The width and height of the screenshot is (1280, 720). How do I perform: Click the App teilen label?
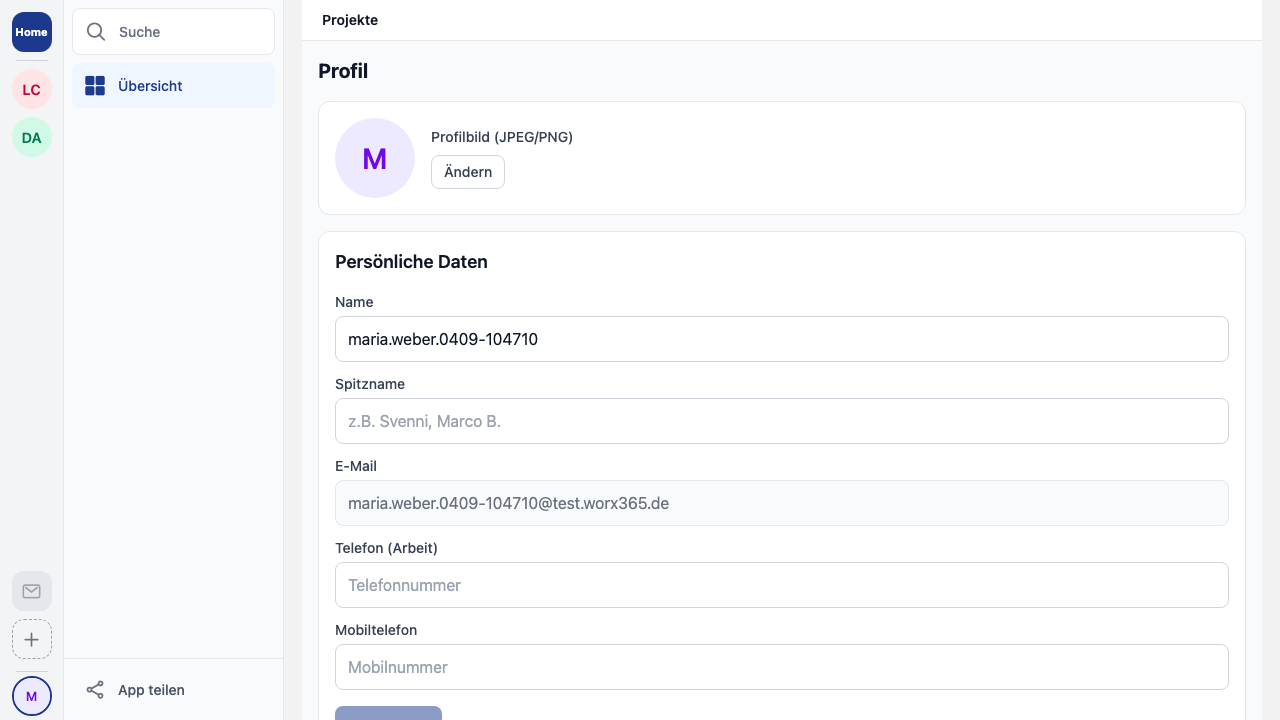[151, 690]
